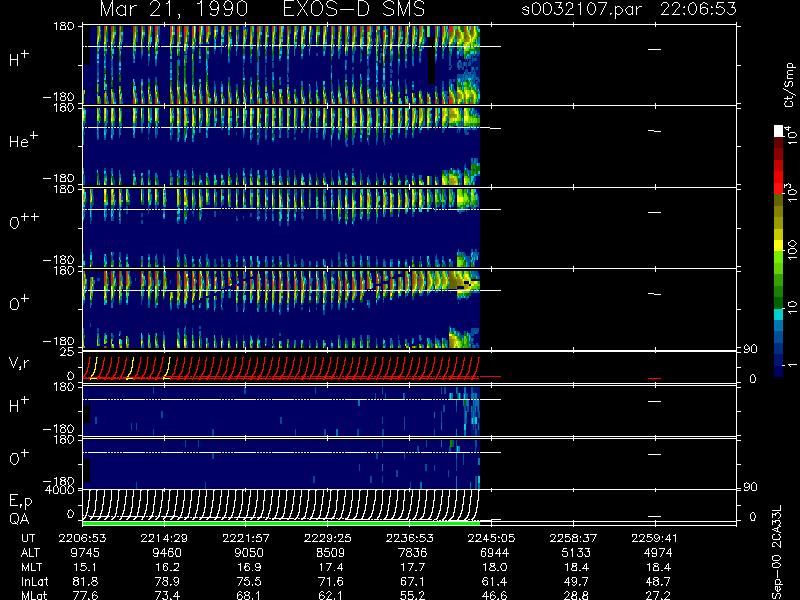Click the ALT value '6944'

[x=494, y=553]
